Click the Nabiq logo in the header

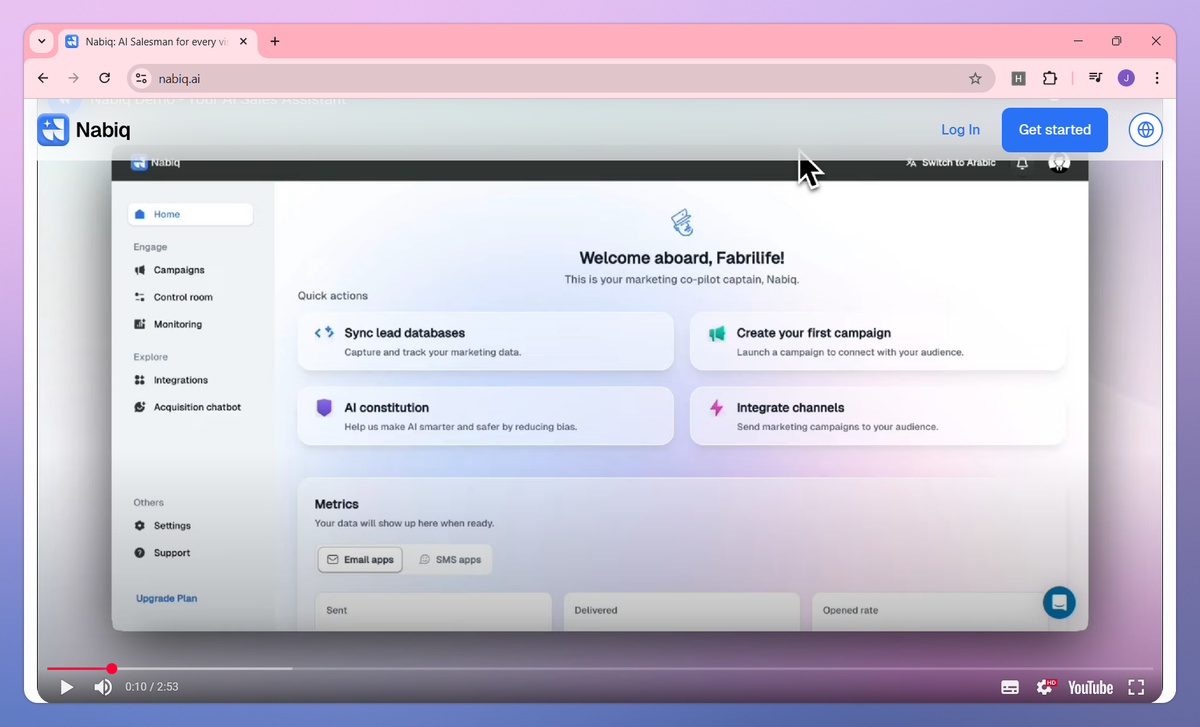click(84, 130)
